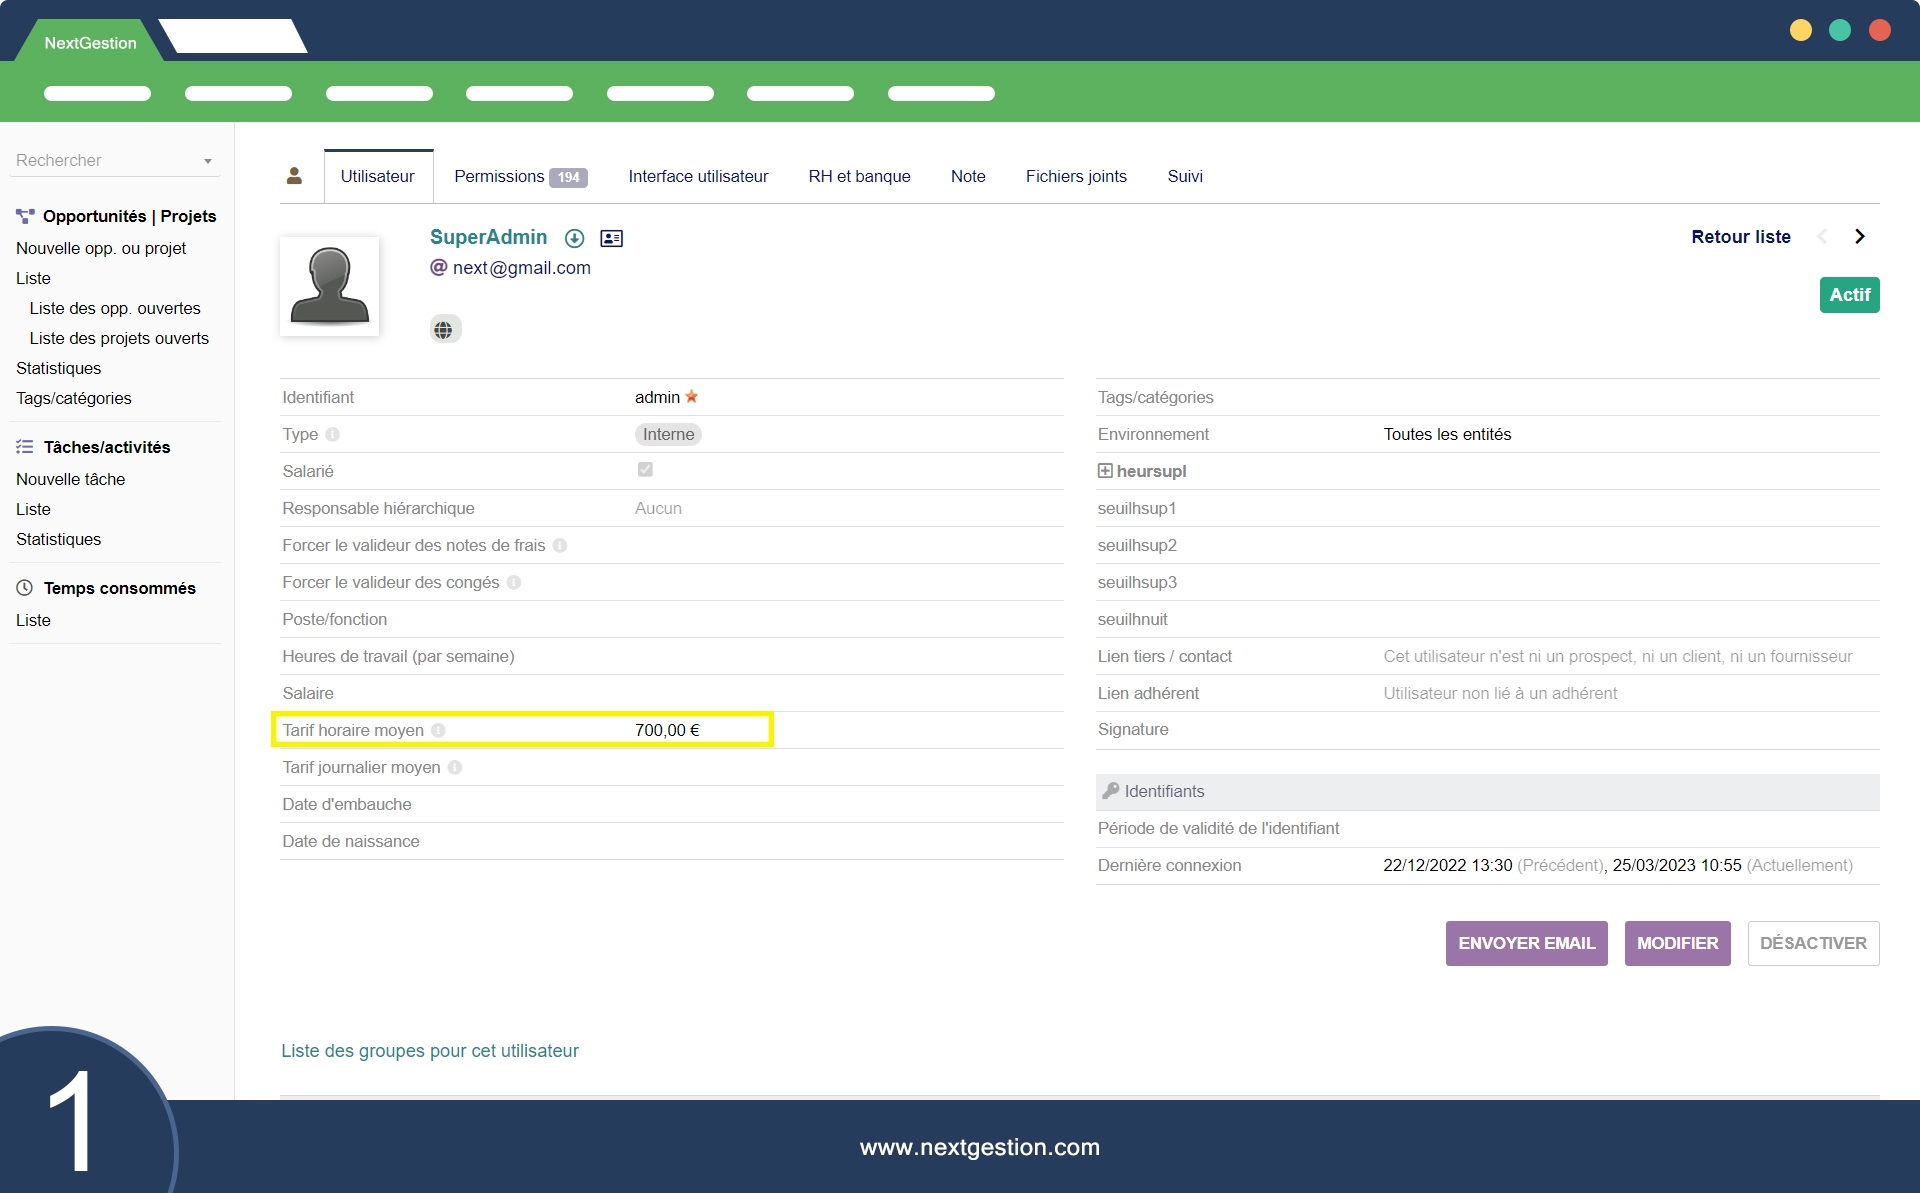Click the vCard download icon next to SuperAdmin

point(574,238)
